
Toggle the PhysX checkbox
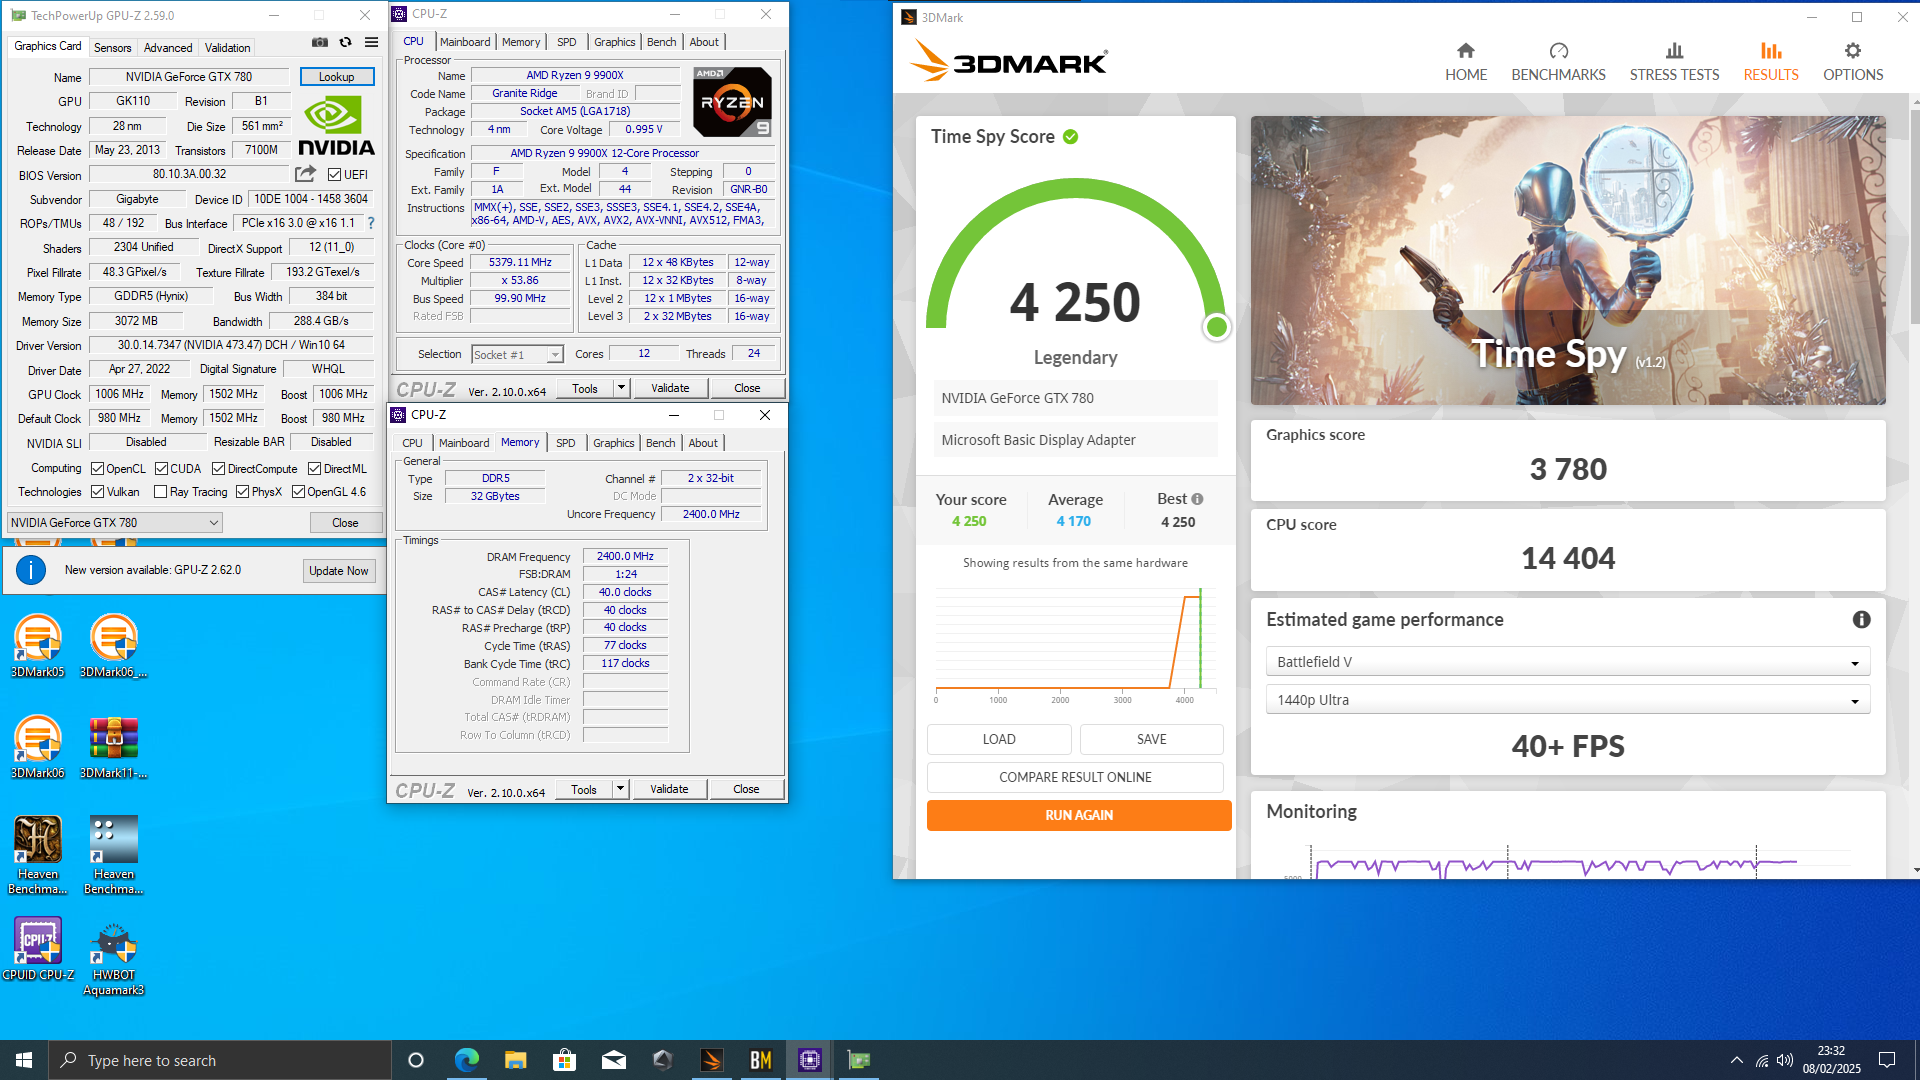click(242, 492)
